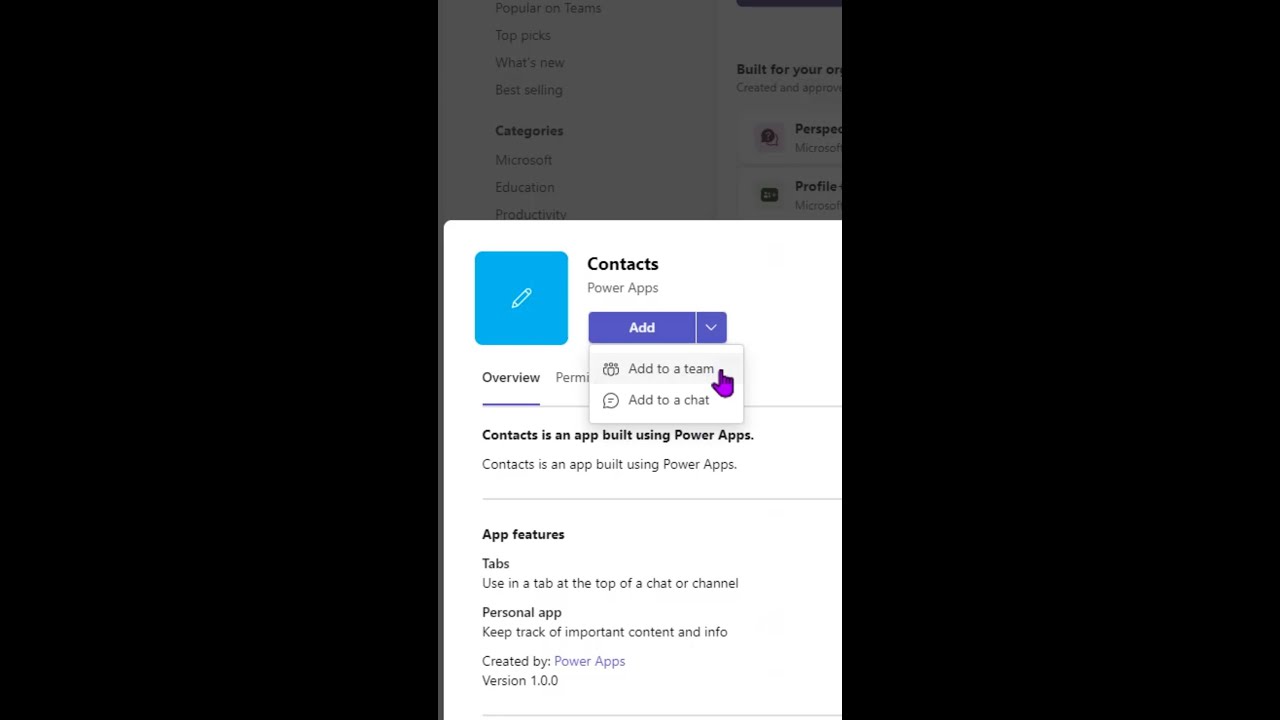This screenshot has height=720, width=1280.
Task: Open the Permissions tab
Action: (x=573, y=377)
